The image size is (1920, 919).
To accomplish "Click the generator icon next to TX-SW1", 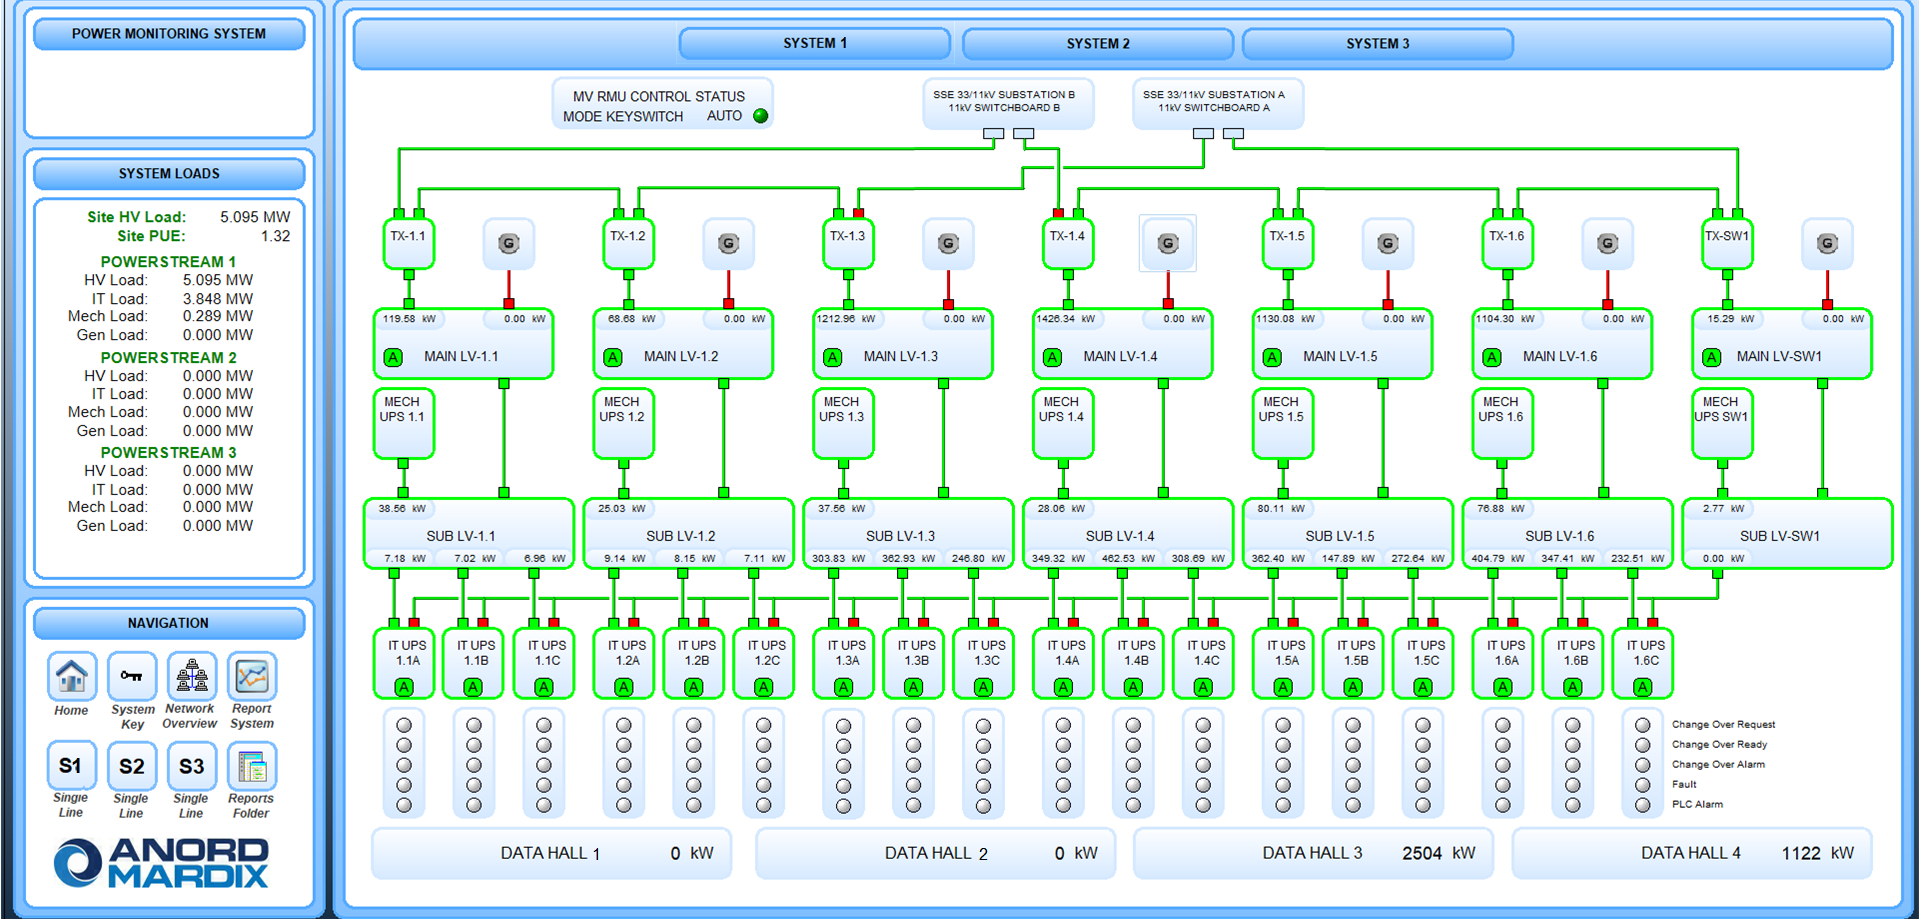I will click(x=1827, y=243).
